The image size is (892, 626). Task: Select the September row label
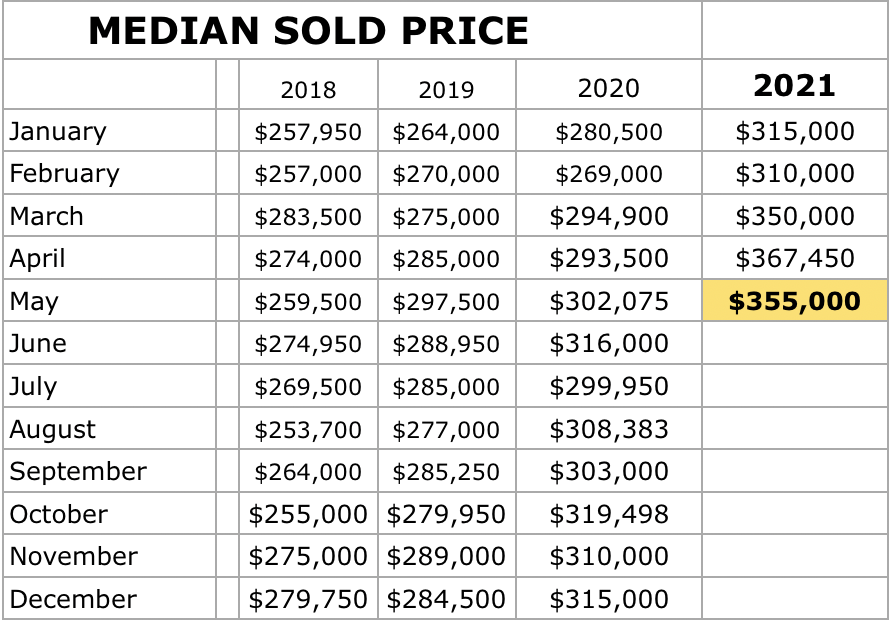(78, 471)
